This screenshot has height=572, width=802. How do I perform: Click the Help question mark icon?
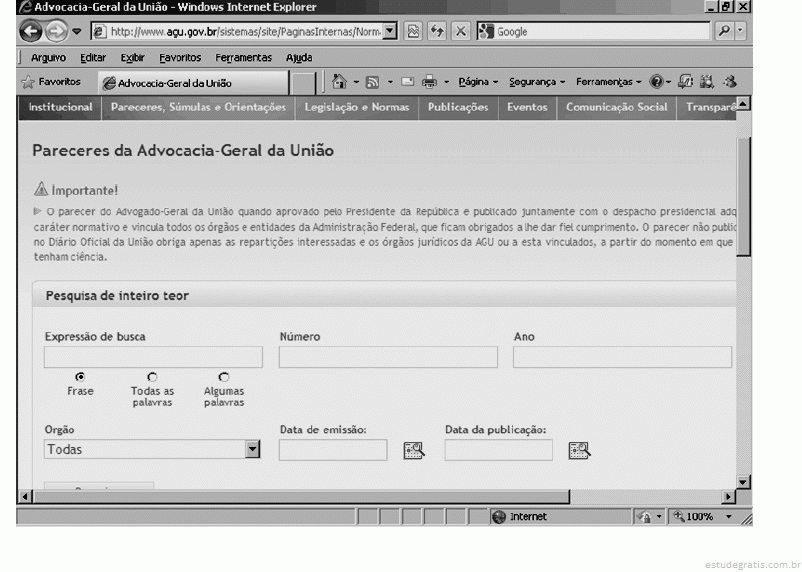click(x=657, y=82)
